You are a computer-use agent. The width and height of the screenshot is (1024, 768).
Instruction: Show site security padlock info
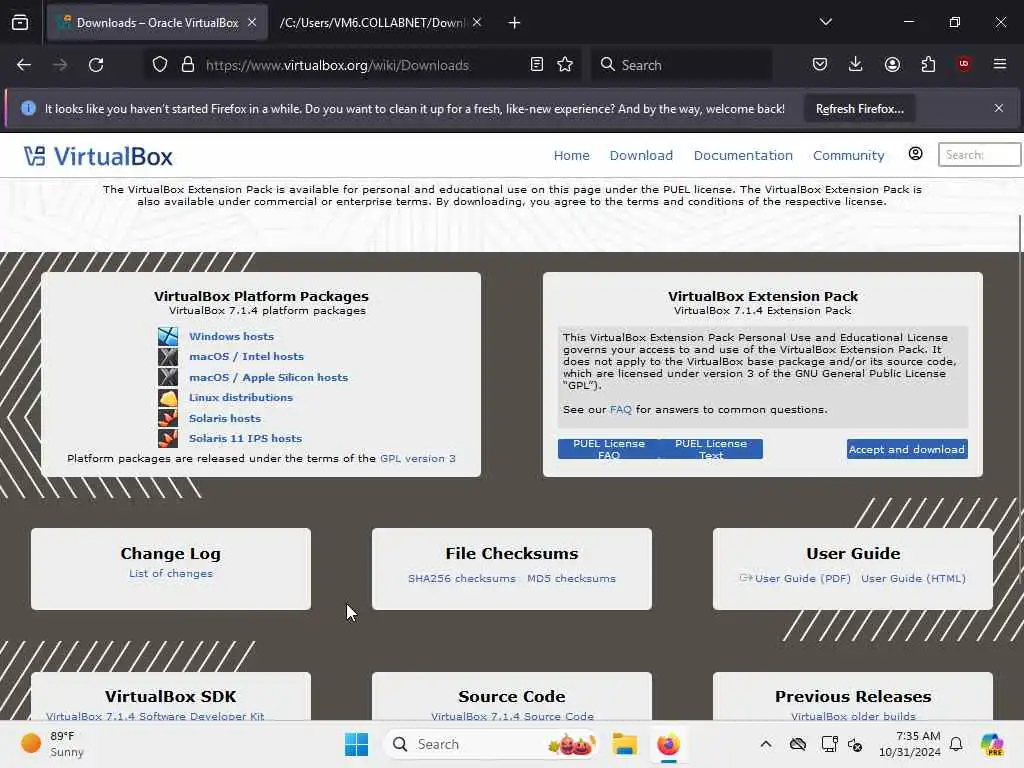pos(188,65)
